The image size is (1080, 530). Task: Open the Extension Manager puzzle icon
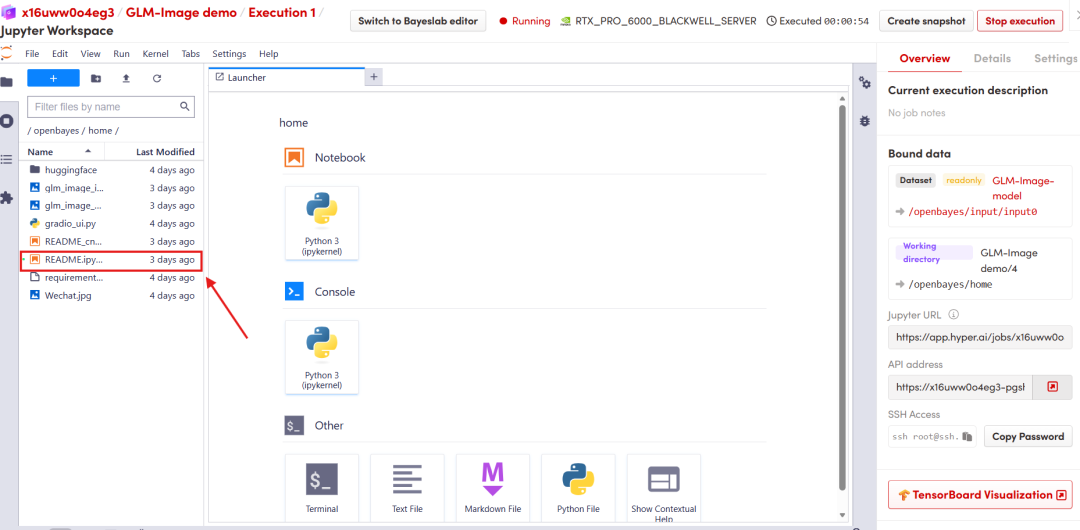coord(7,198)
